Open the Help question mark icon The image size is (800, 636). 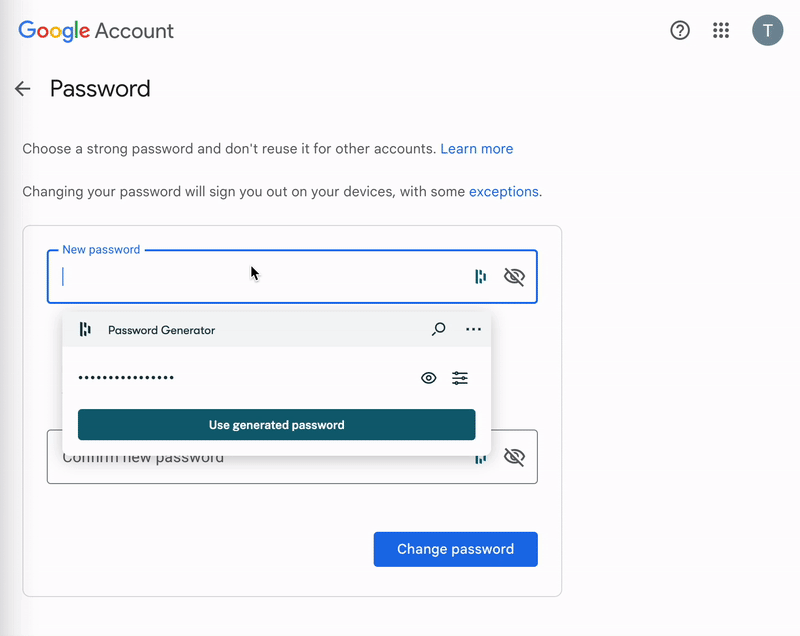[680, 30]
